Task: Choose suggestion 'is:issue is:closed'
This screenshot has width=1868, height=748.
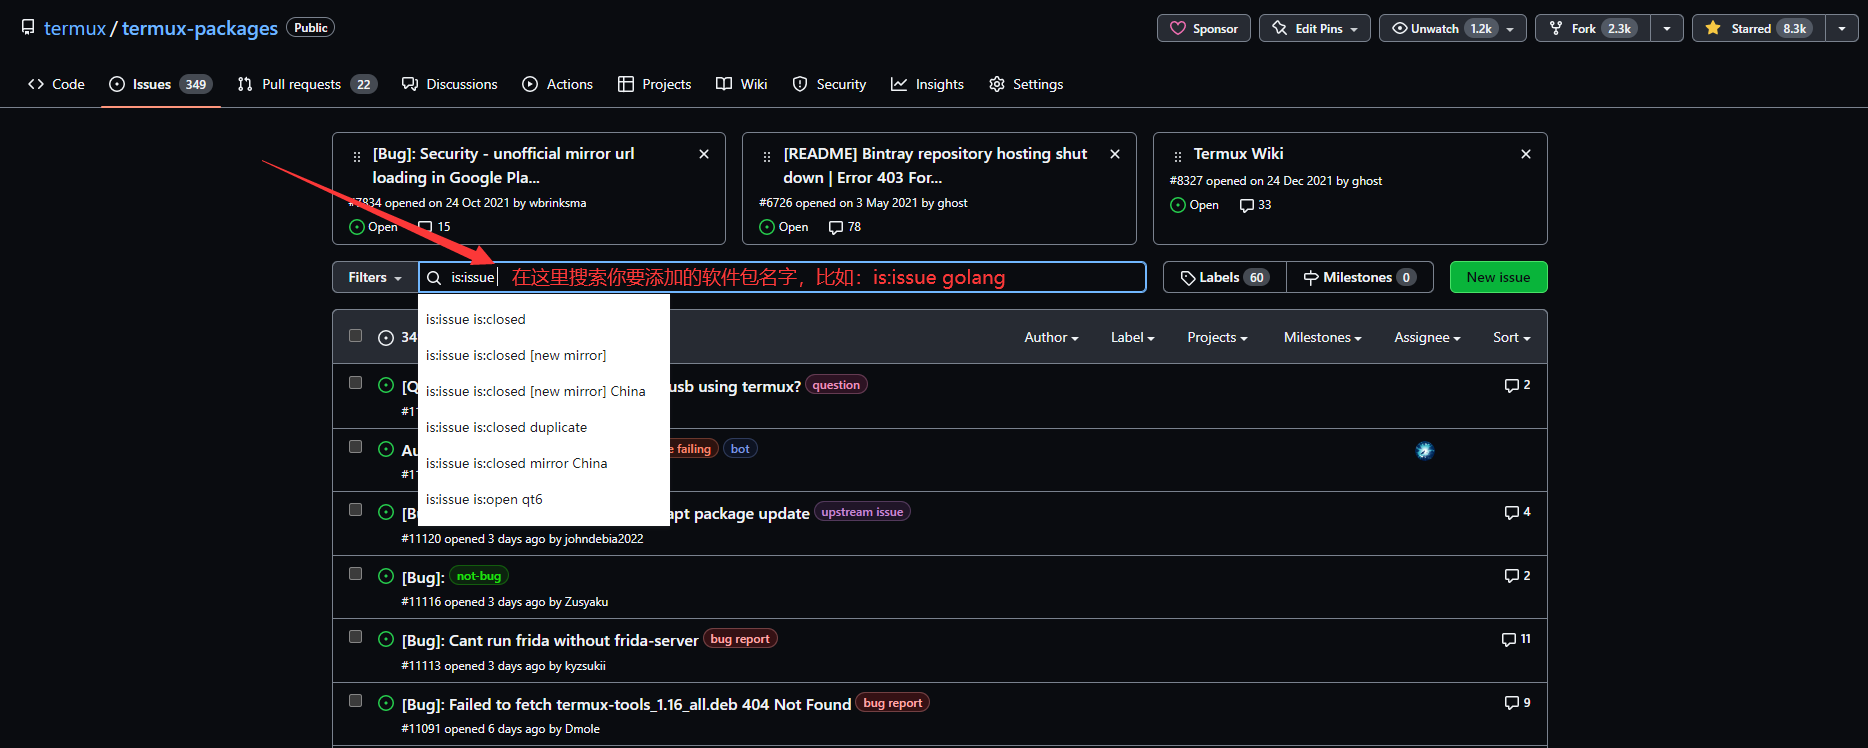Action: (x=544, y=319)
